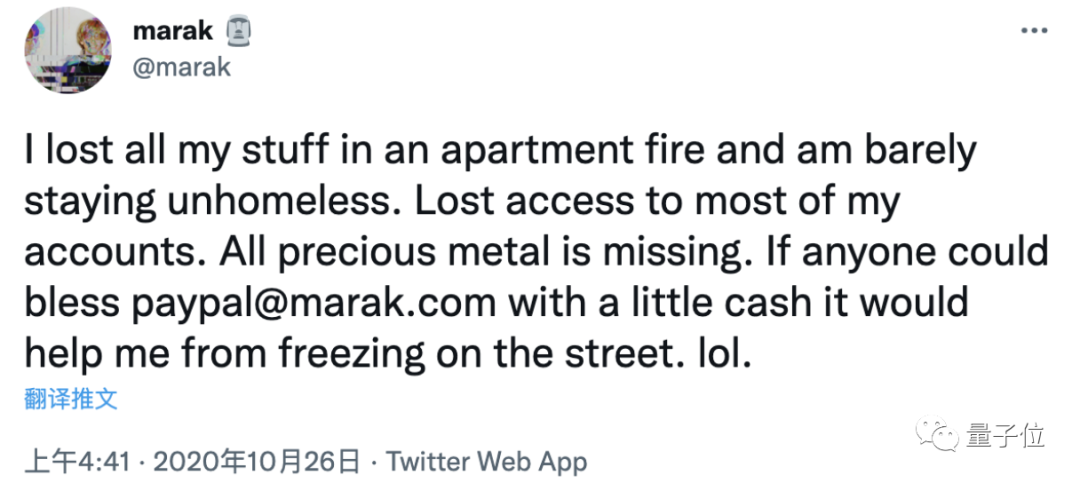Open the three-dot more options menu

click(x=1034, y=32)
